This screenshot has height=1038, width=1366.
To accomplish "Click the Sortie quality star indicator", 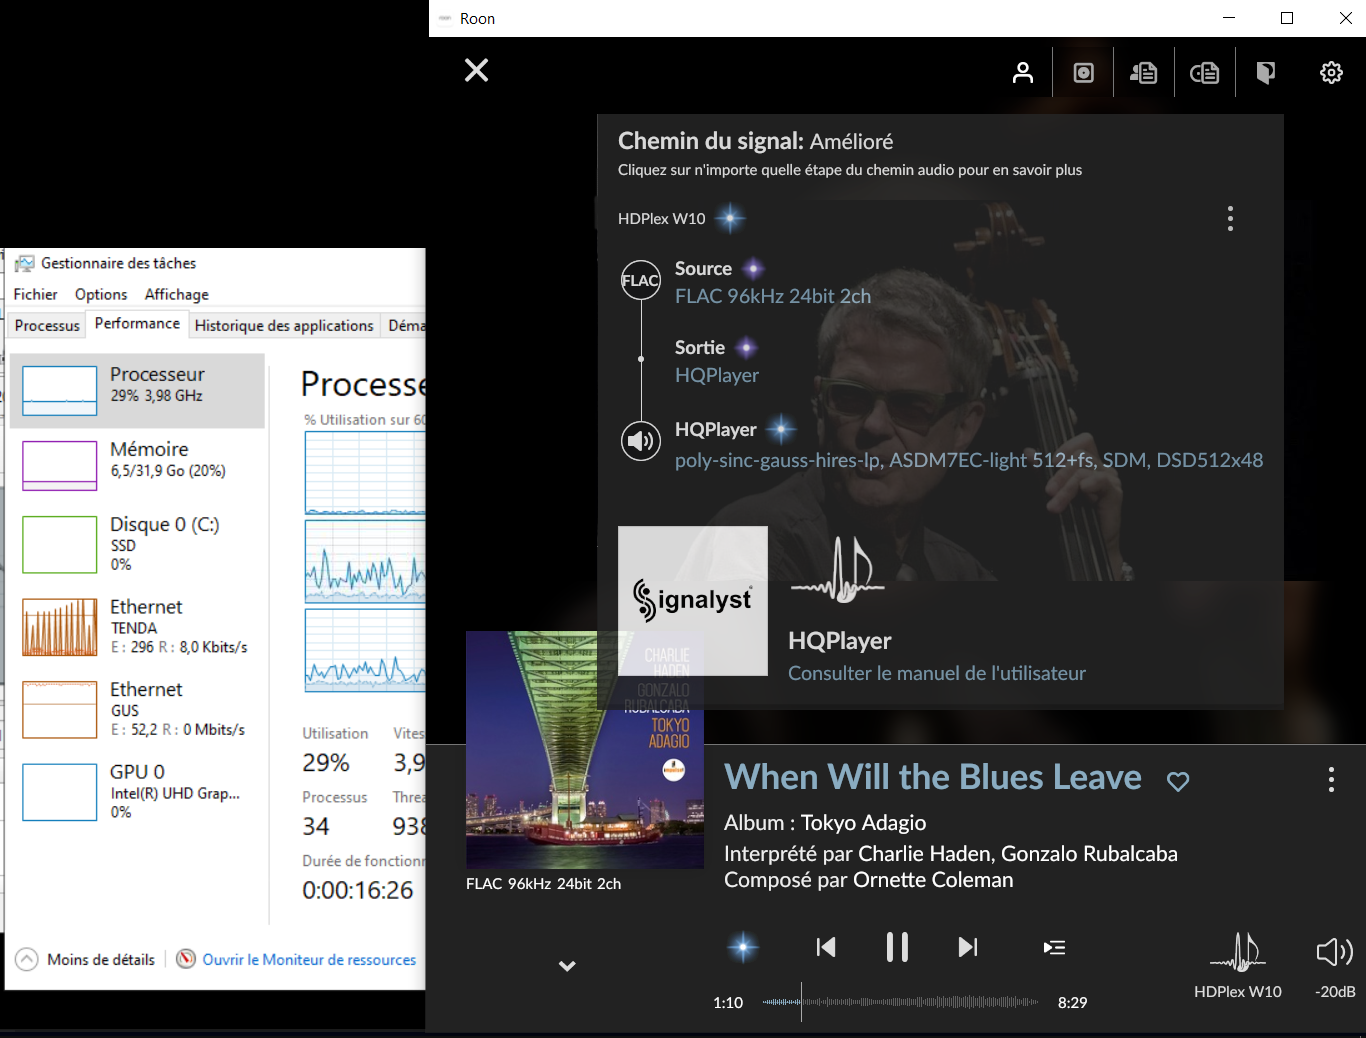I will click(746, 348).
